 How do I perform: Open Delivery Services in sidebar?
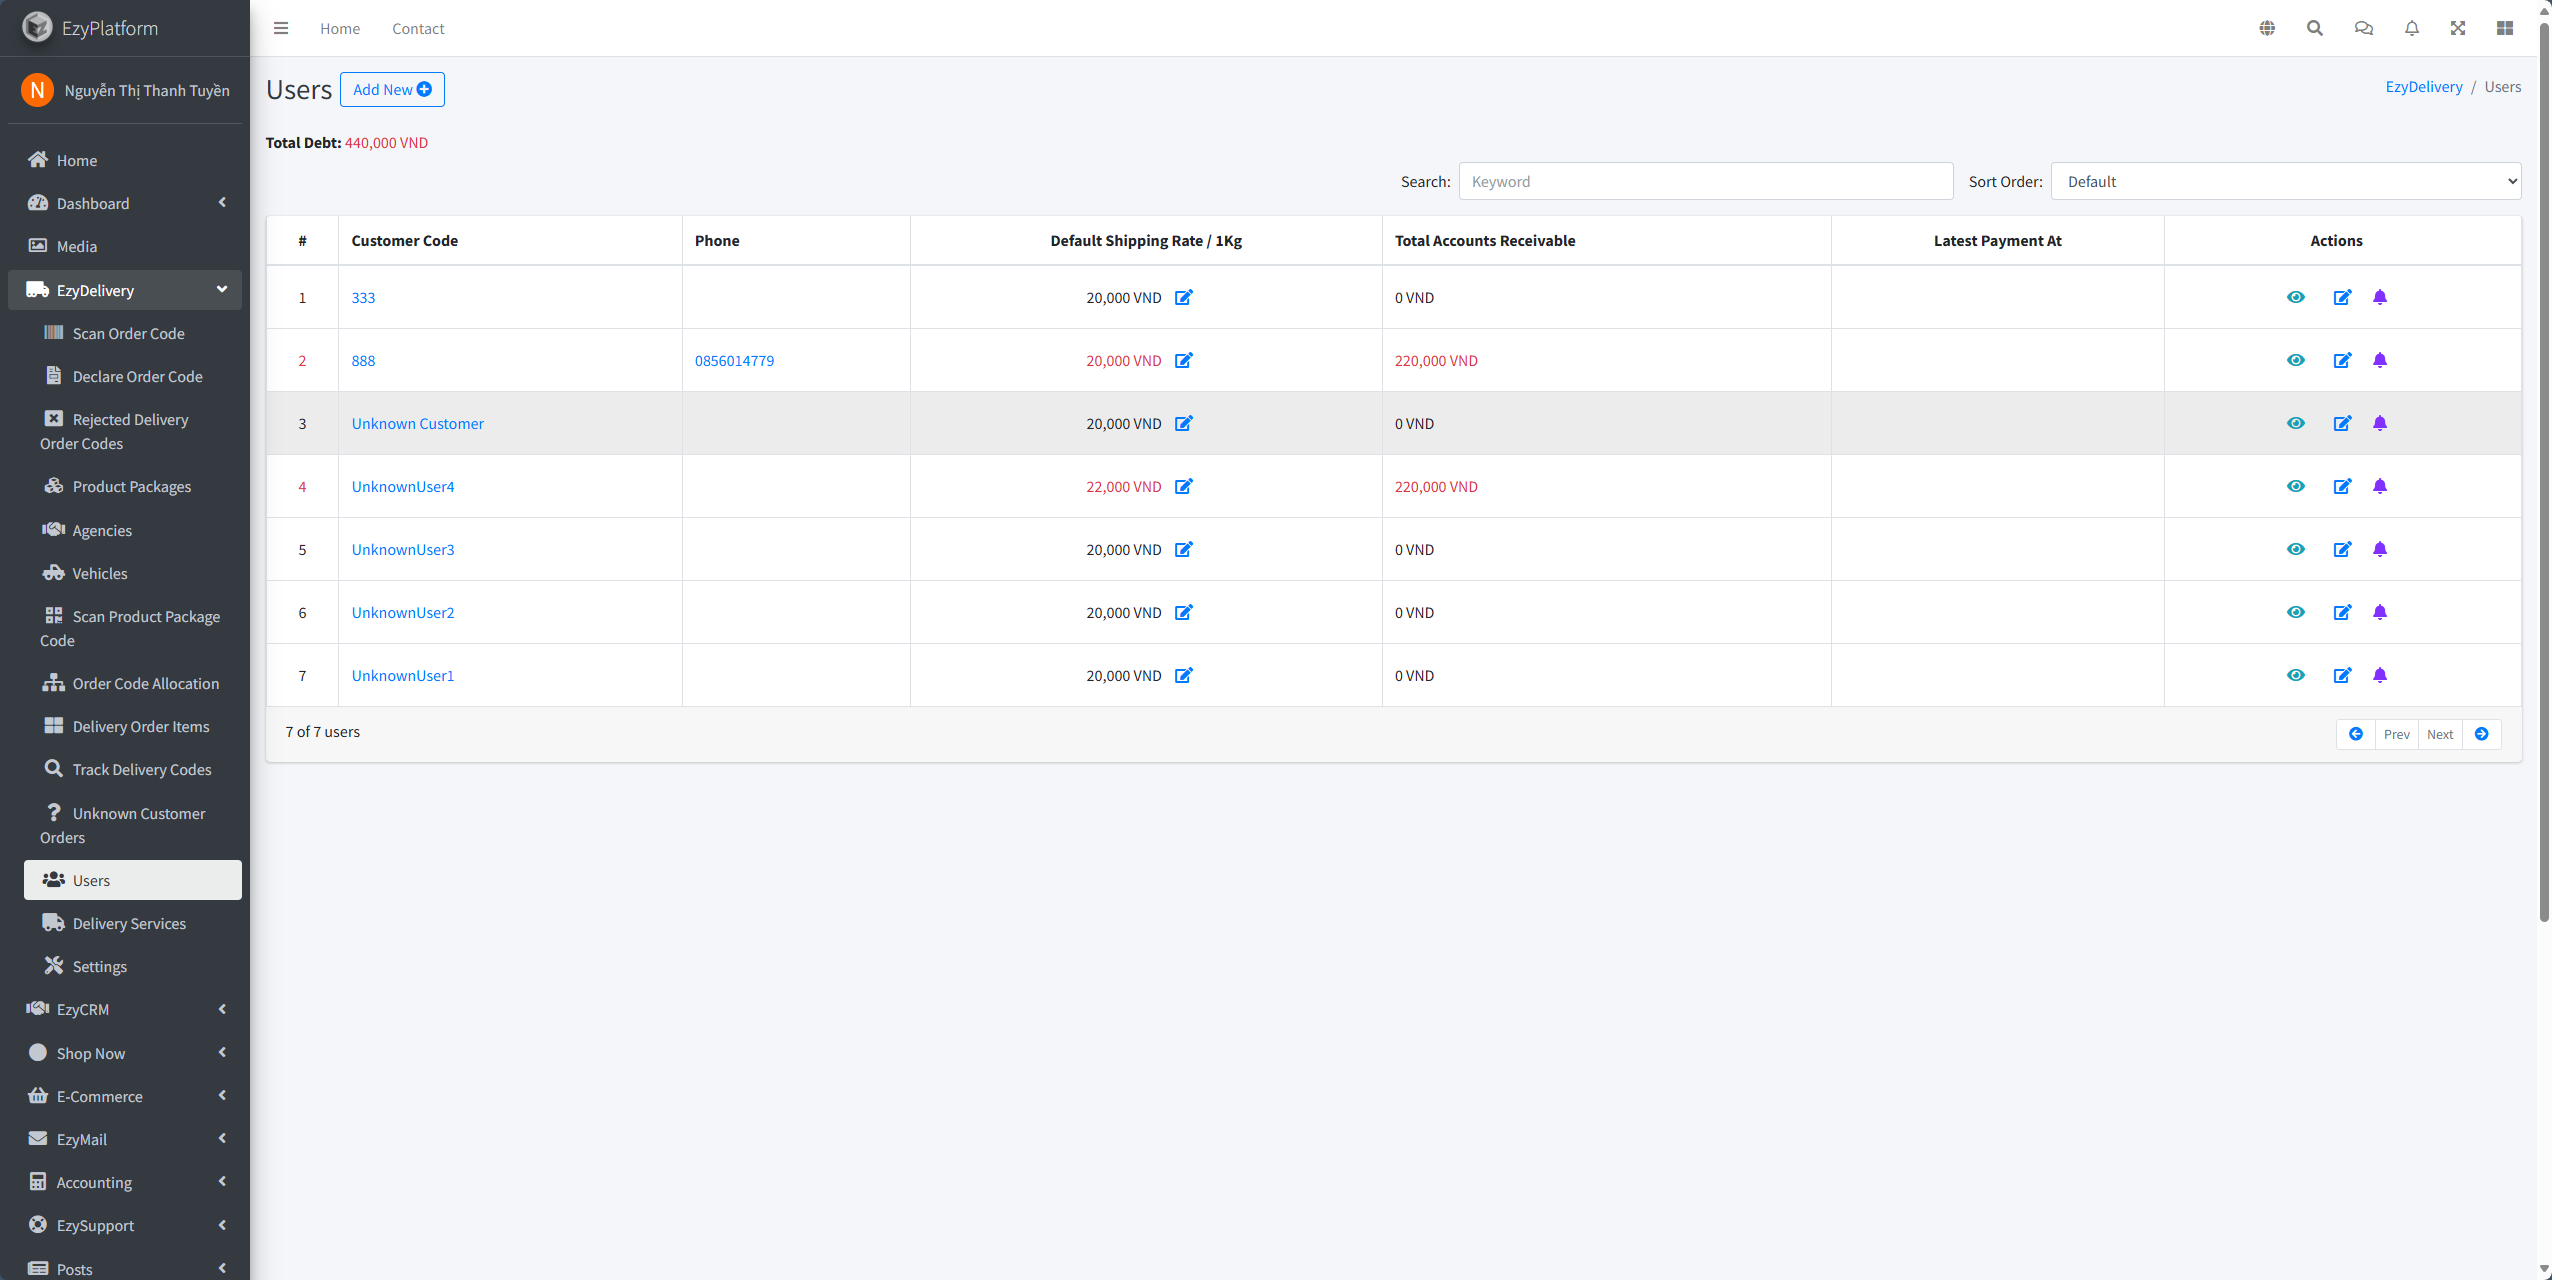133,923
